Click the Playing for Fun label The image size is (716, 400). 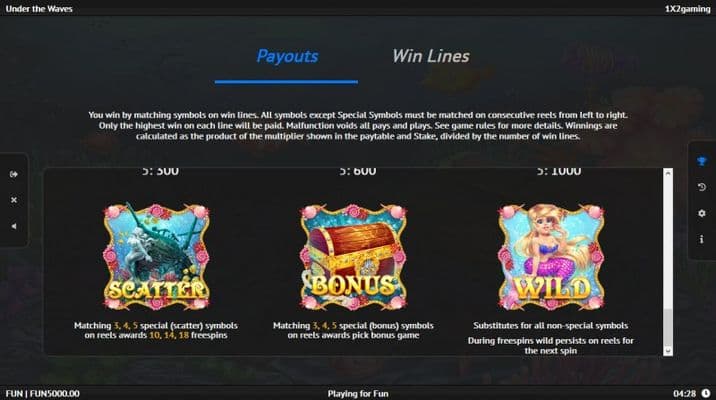(x=358, y=394)
